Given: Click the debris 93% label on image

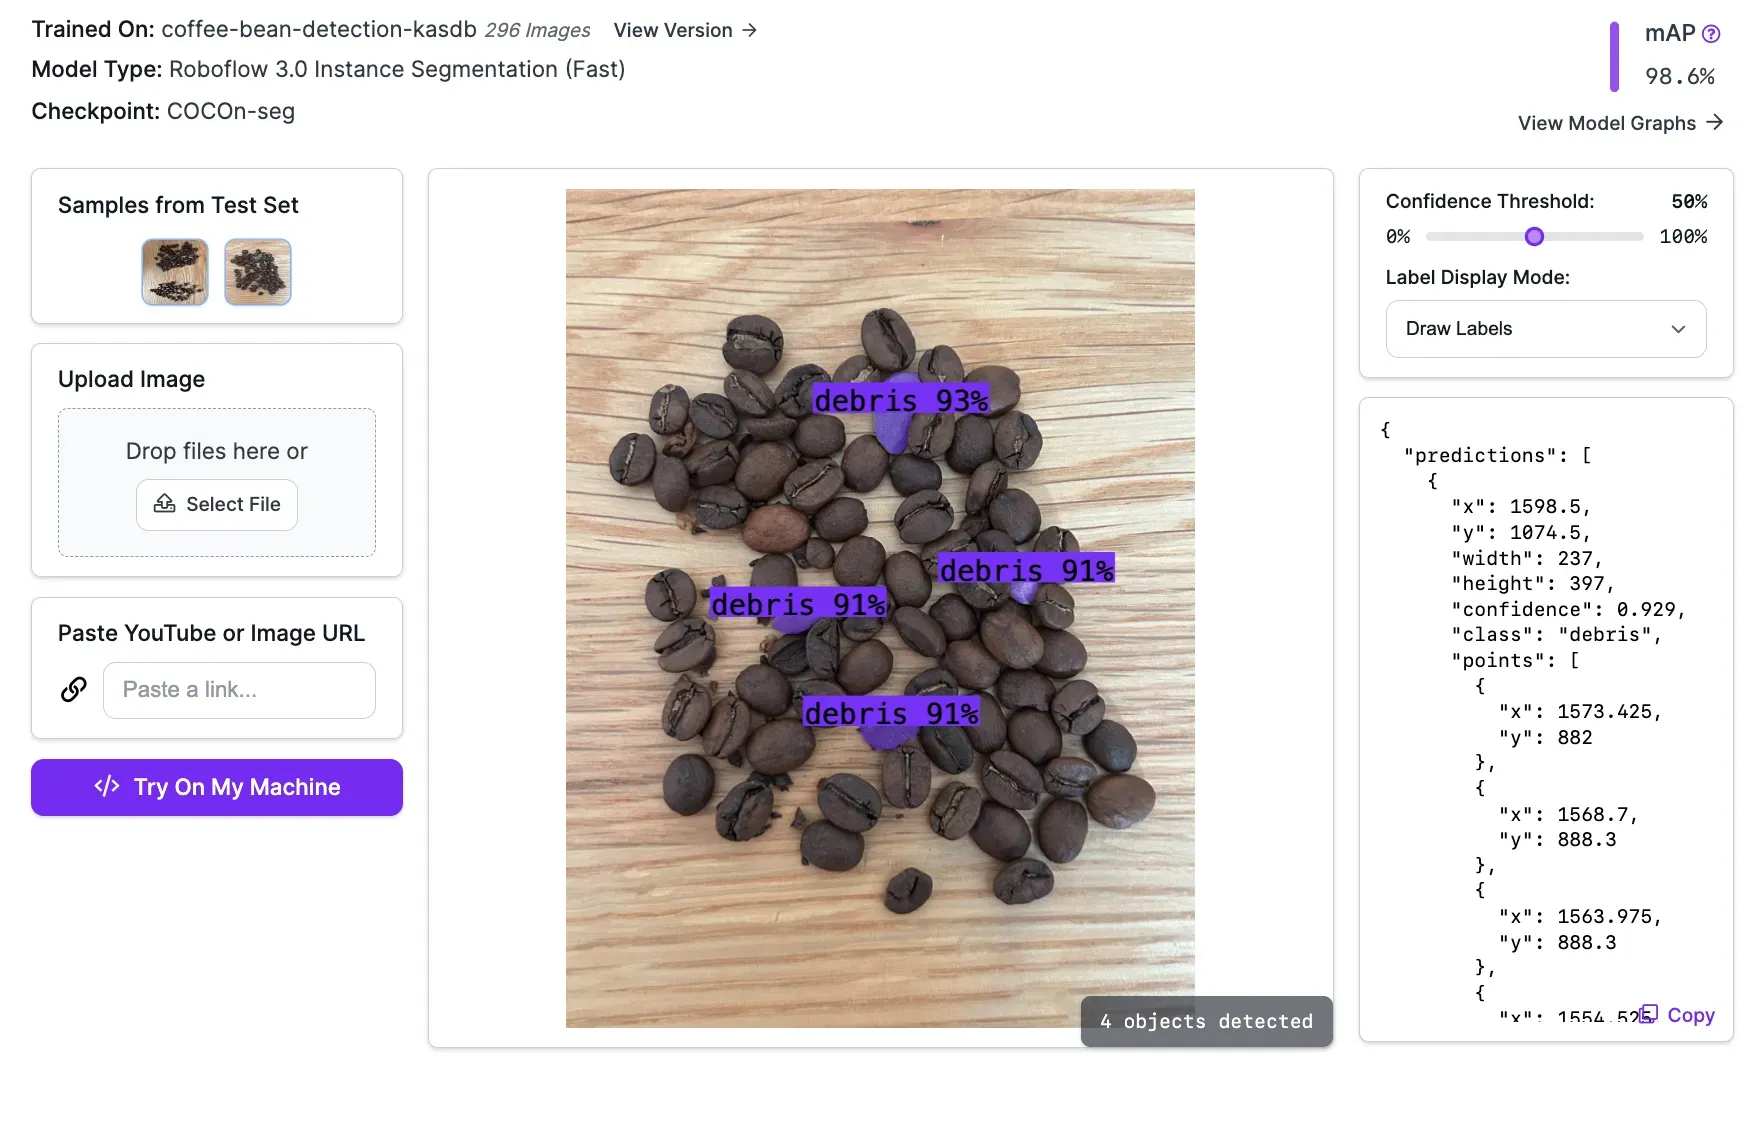Looking at the screenshot, I should tap(900, 400).
